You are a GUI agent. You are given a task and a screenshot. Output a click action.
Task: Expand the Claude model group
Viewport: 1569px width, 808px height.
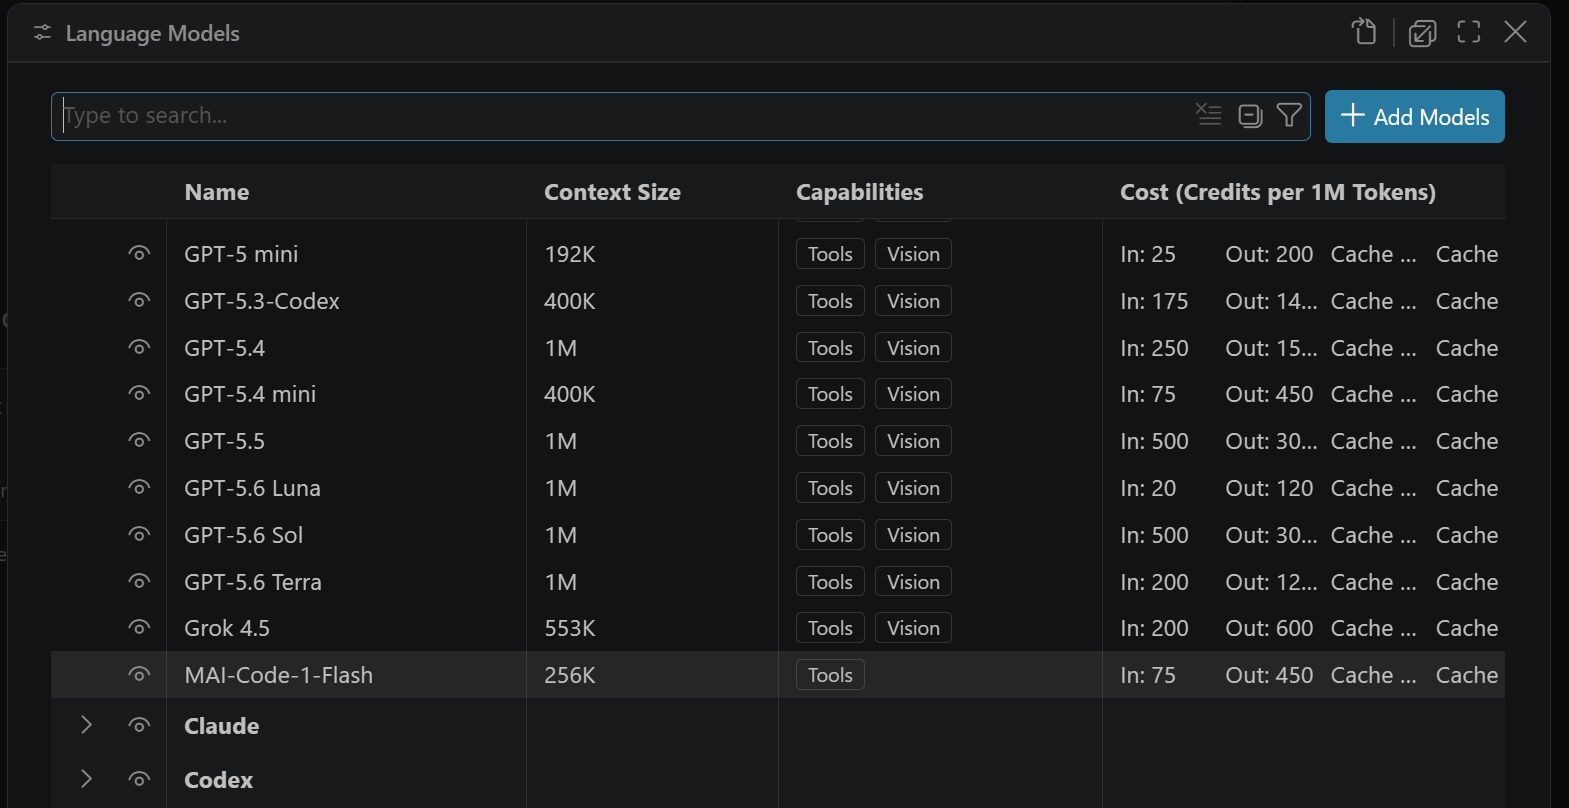(86, 725)
